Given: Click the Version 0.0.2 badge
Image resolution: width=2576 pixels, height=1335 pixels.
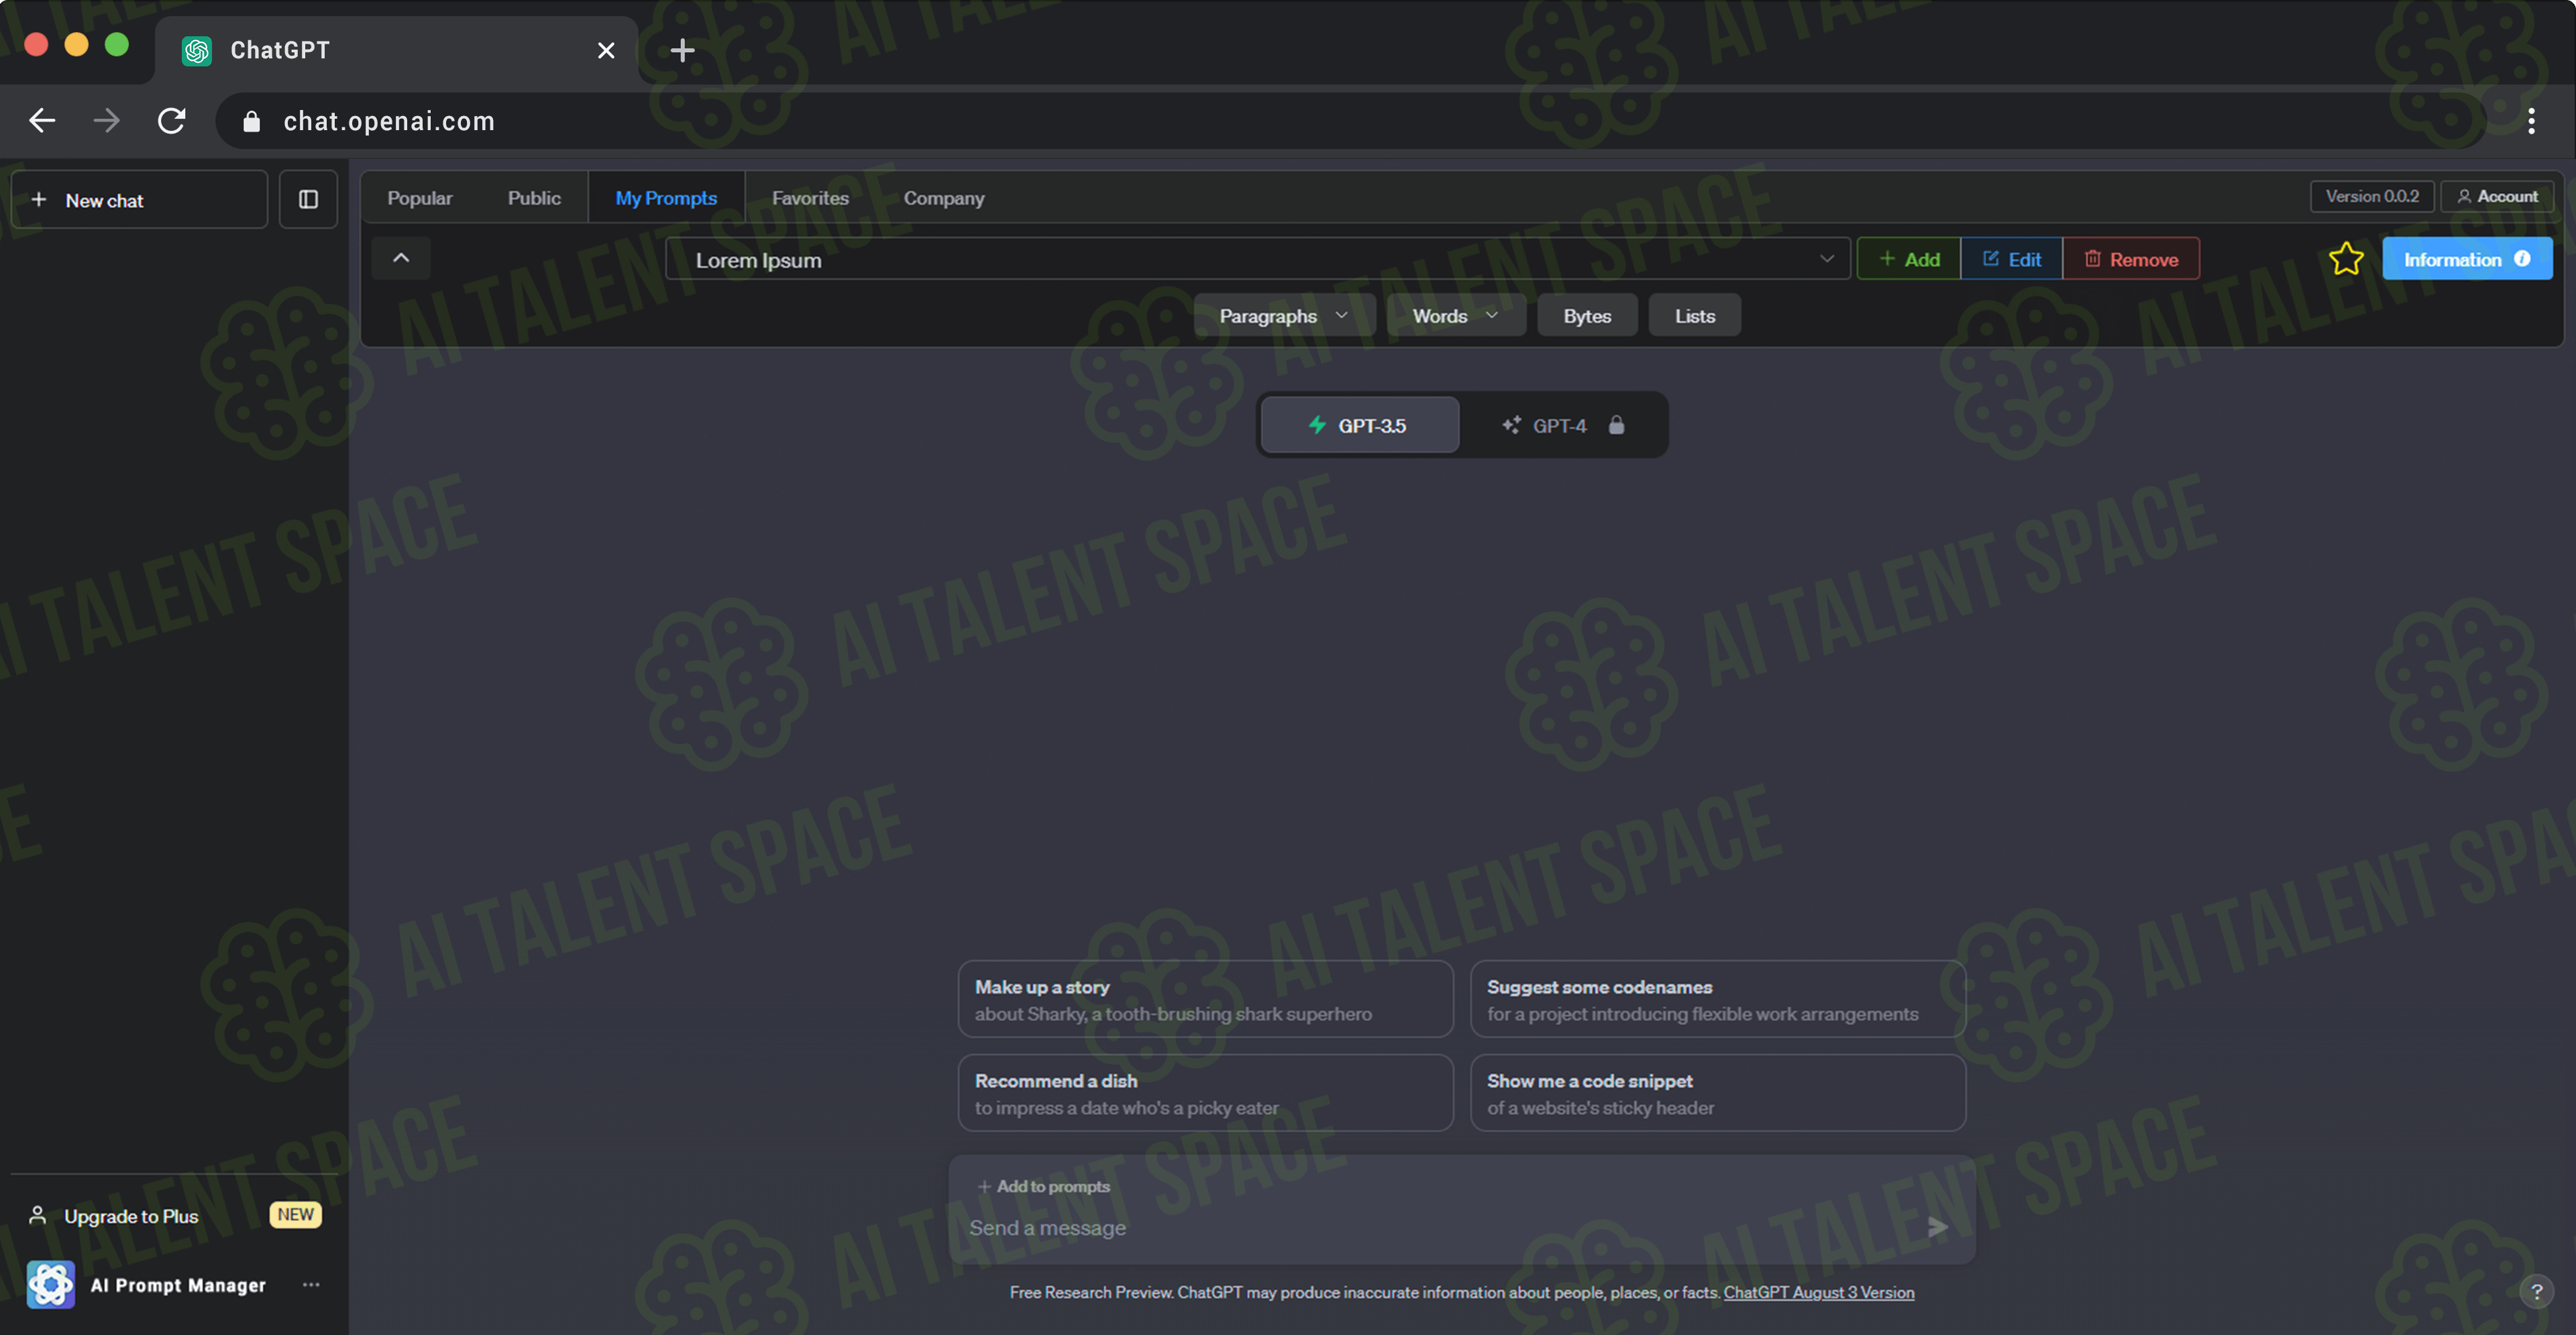Looking at the screenshot, I should point(2371,196).
